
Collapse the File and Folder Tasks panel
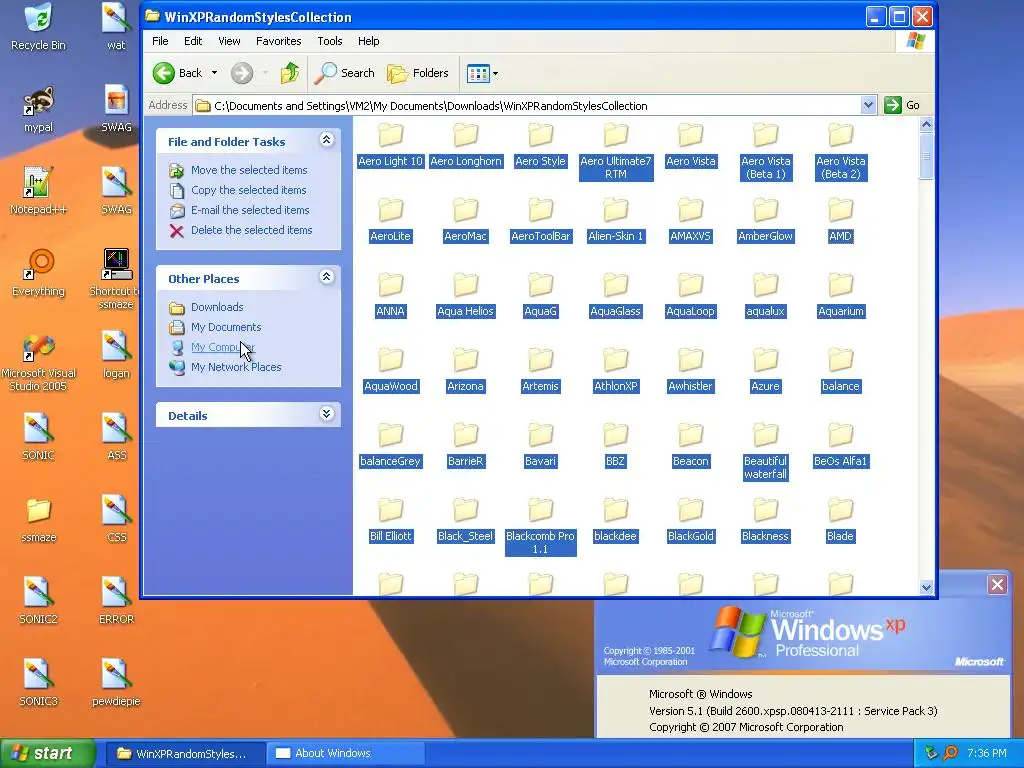(x=327, y=140)
